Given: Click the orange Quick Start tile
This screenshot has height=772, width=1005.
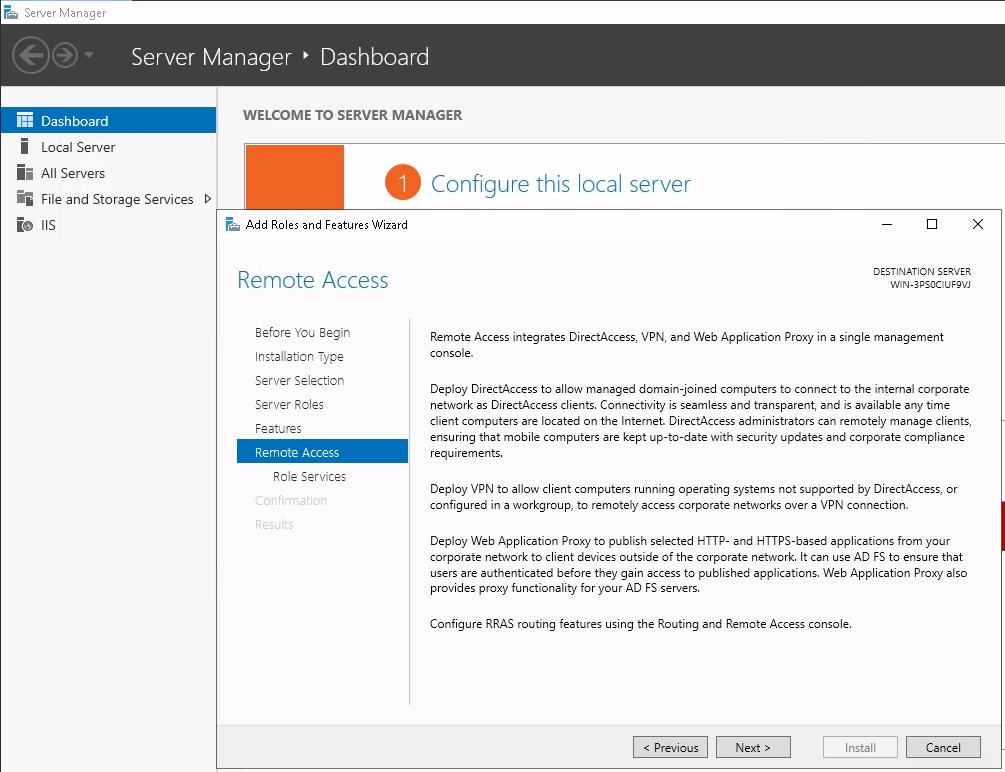Looking at the screenshot, I should [295, 177].
